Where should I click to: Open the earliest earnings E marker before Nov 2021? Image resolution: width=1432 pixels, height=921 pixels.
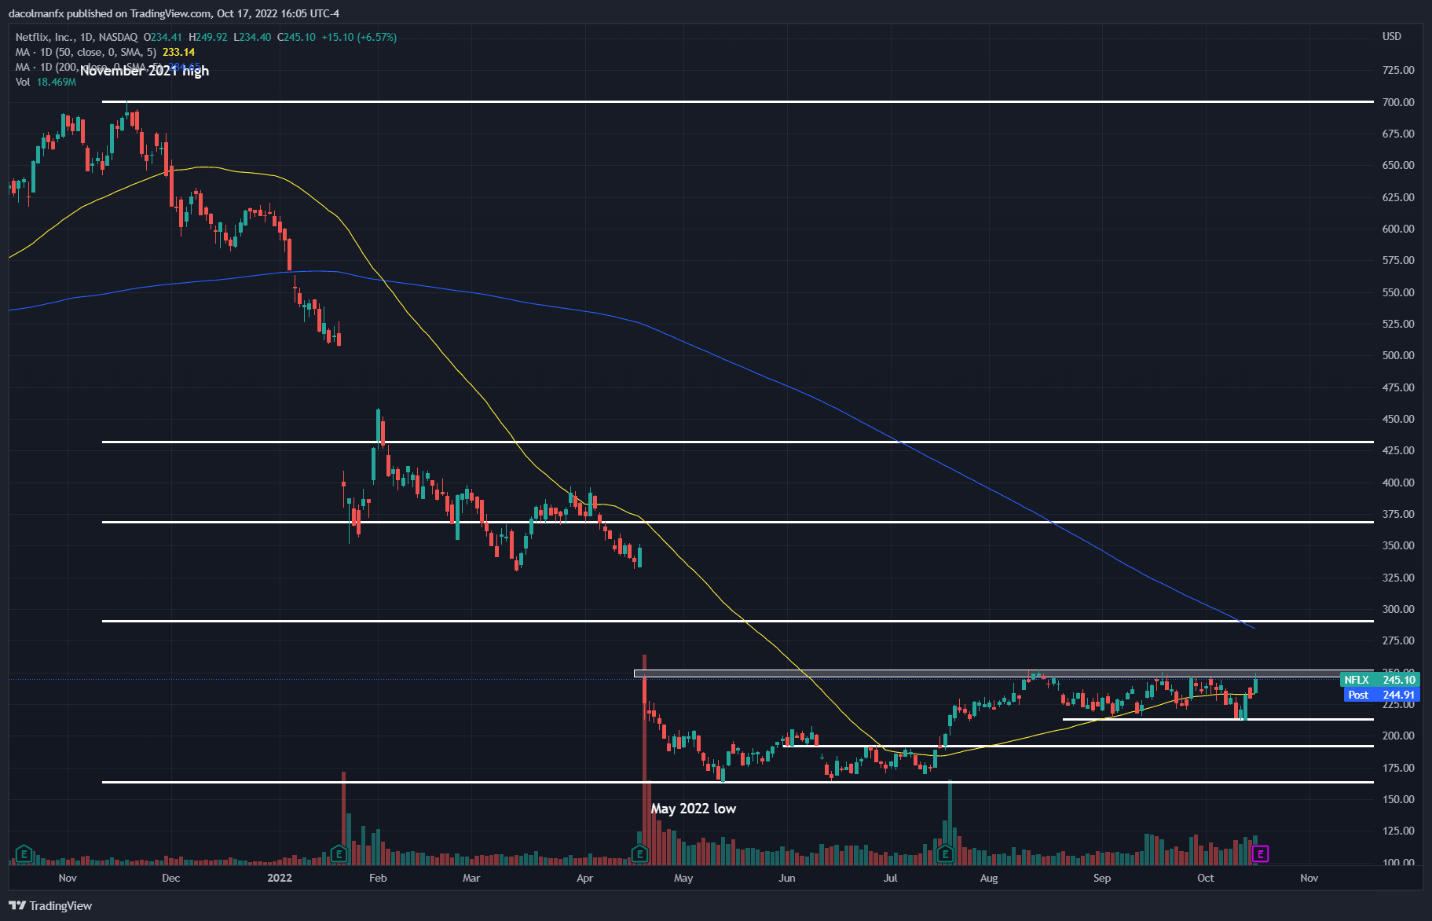tap(24, 854)
